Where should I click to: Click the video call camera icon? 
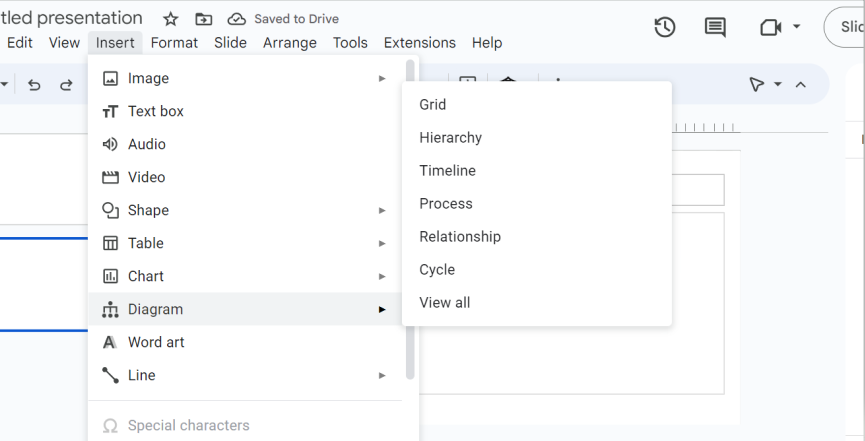click(x=770, y=27)
